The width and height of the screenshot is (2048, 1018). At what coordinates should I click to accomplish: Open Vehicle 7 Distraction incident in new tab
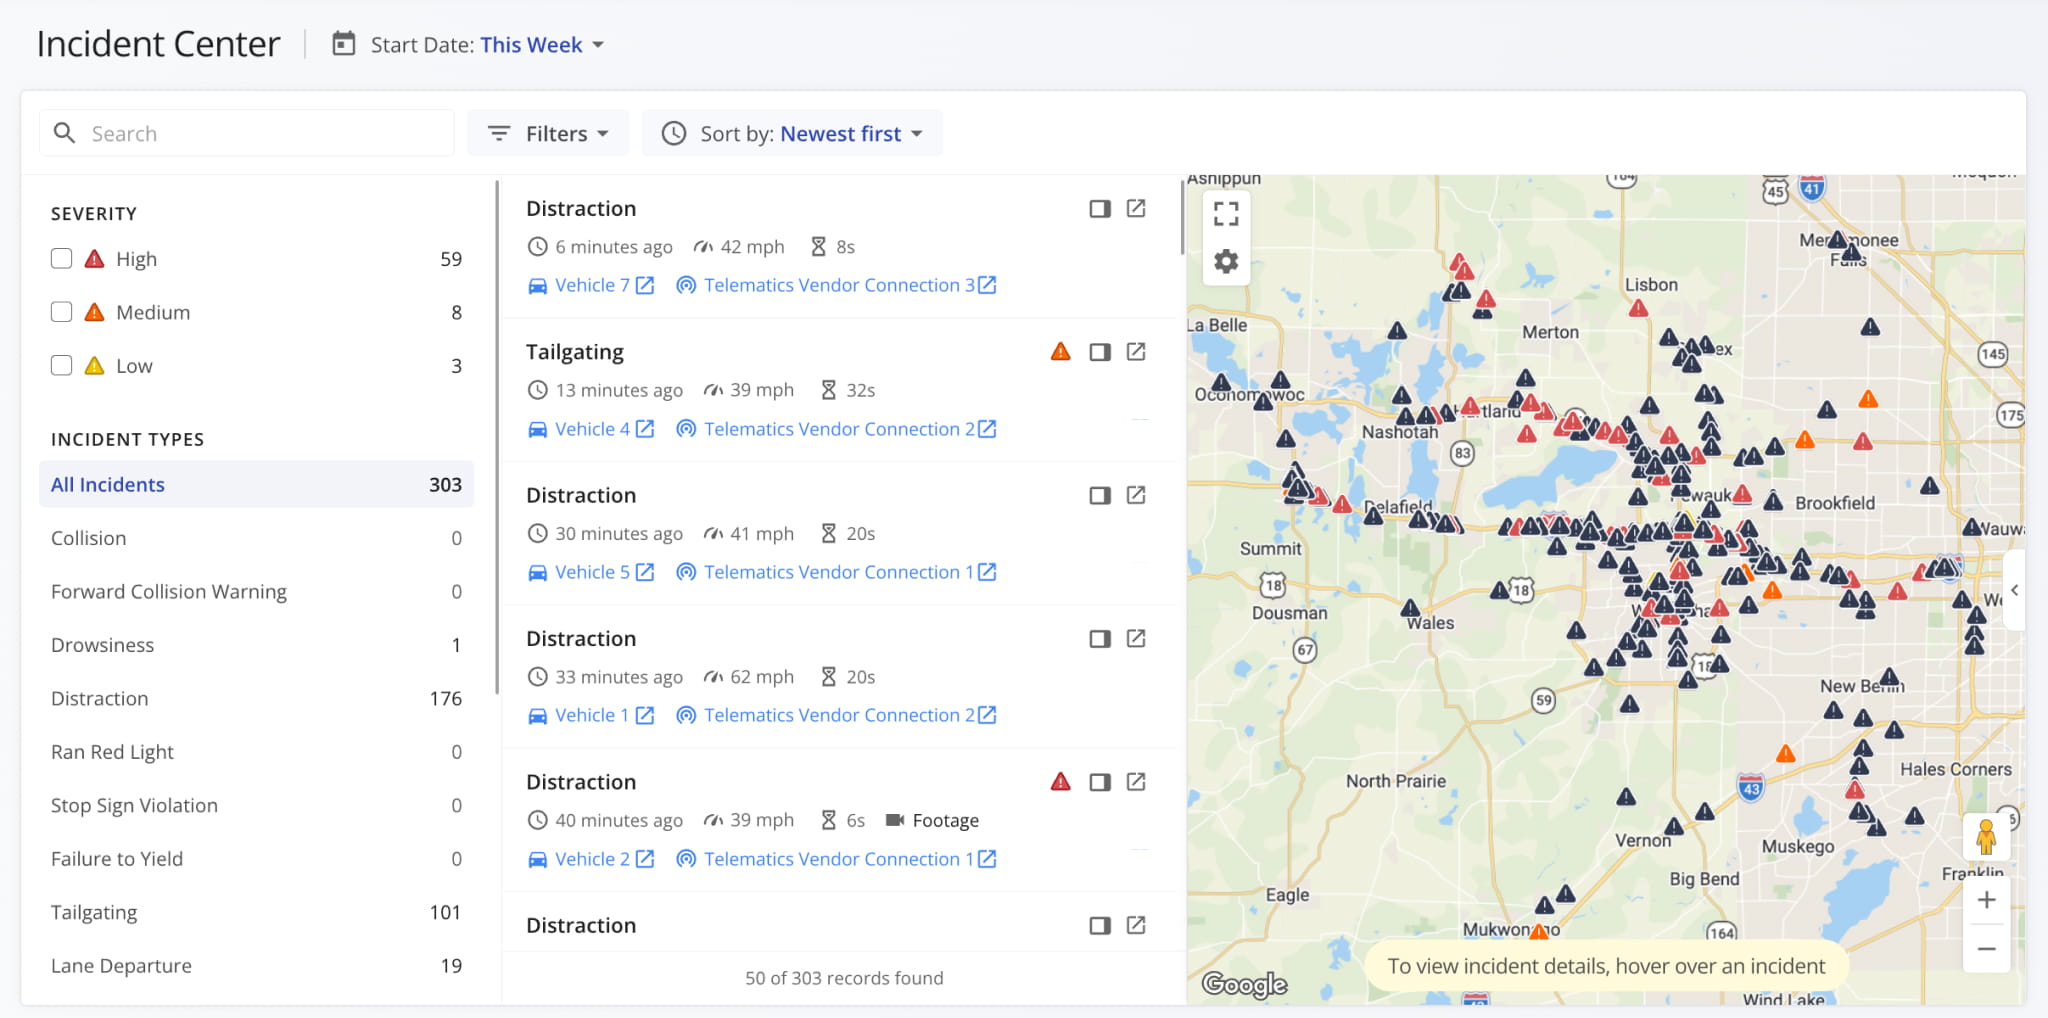click(1136, 208)
